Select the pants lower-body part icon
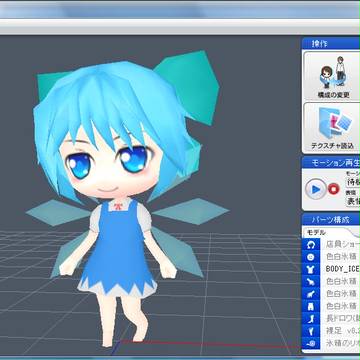 pos(311,306)
